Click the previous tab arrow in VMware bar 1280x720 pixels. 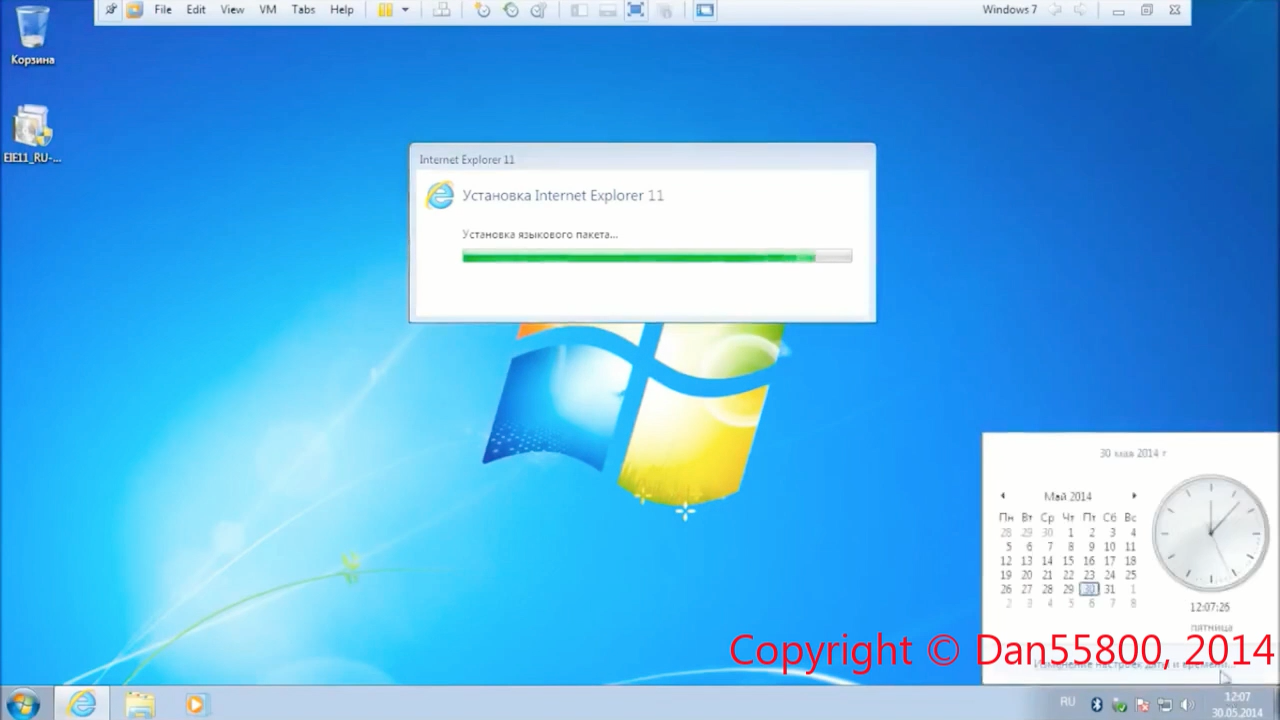click(x=1055, y=10)
